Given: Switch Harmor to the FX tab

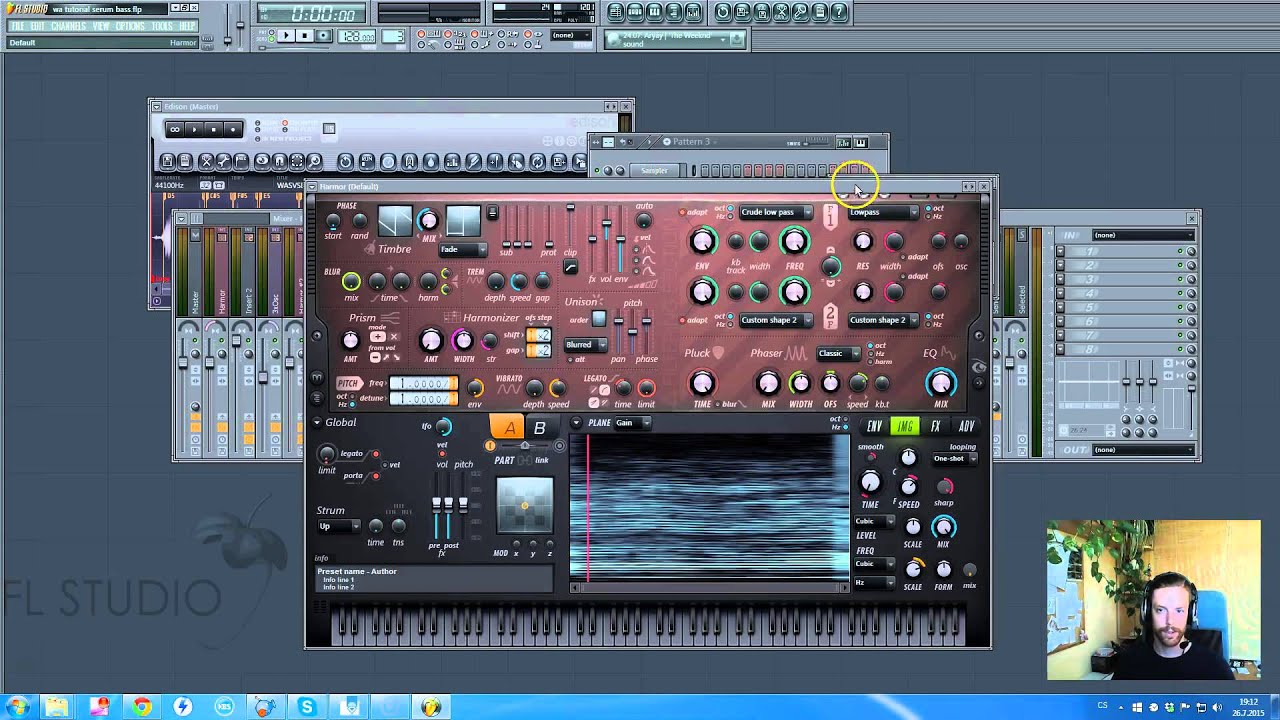Looking at the screenshot, I should point(936,426).
